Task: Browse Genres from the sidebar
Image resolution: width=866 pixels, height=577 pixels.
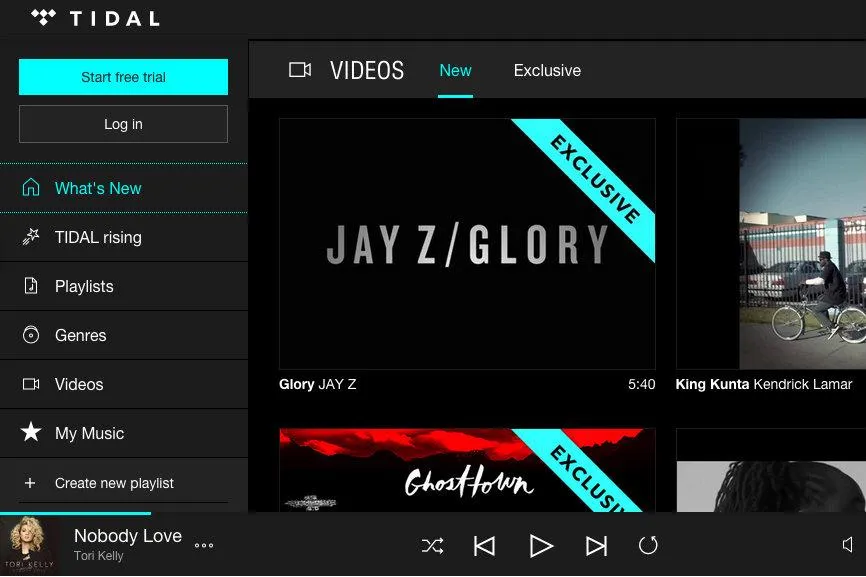Action: click(124, 335)
